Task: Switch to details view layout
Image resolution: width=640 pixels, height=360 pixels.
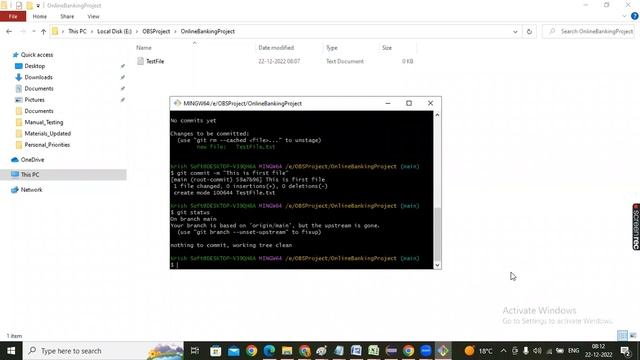Action: [622, 336]
